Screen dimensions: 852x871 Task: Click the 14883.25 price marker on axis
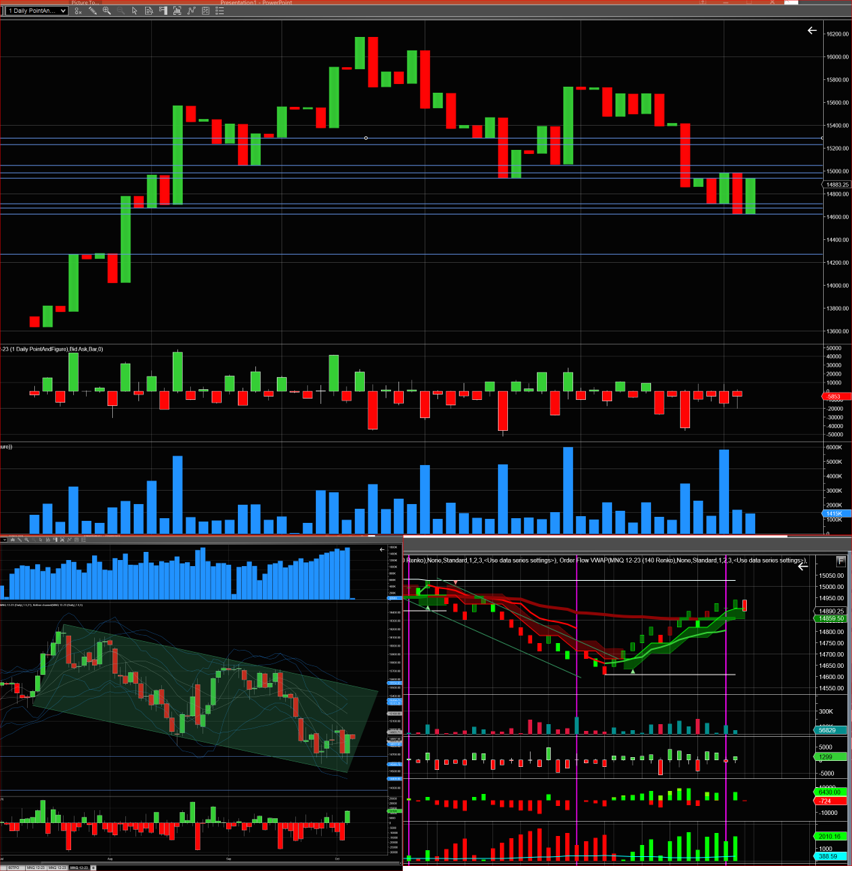(837, 184)
